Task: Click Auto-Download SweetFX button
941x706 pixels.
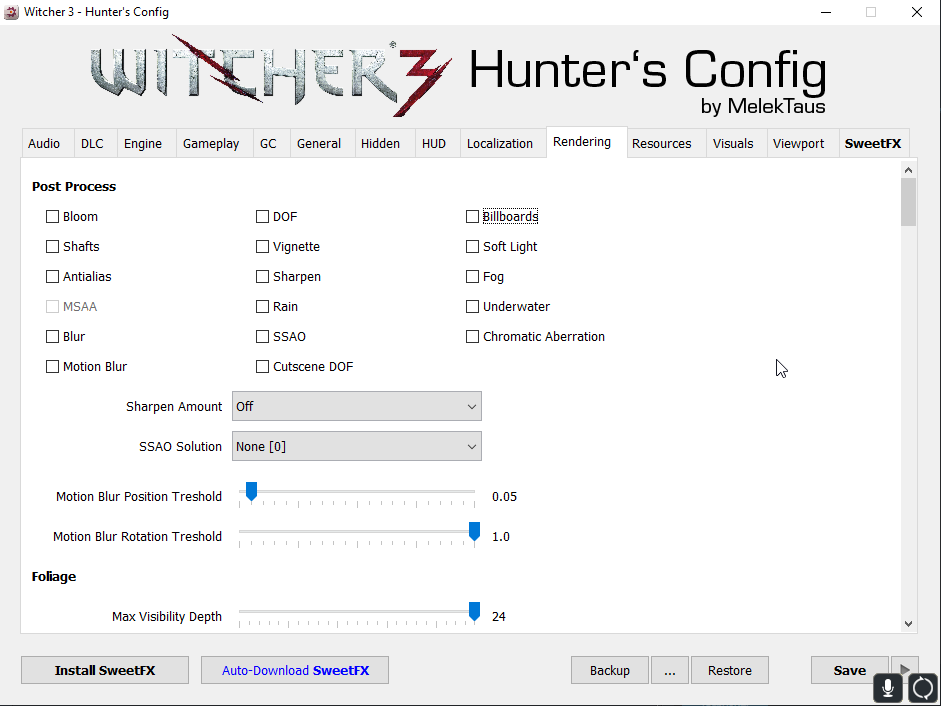Action: 295,670
